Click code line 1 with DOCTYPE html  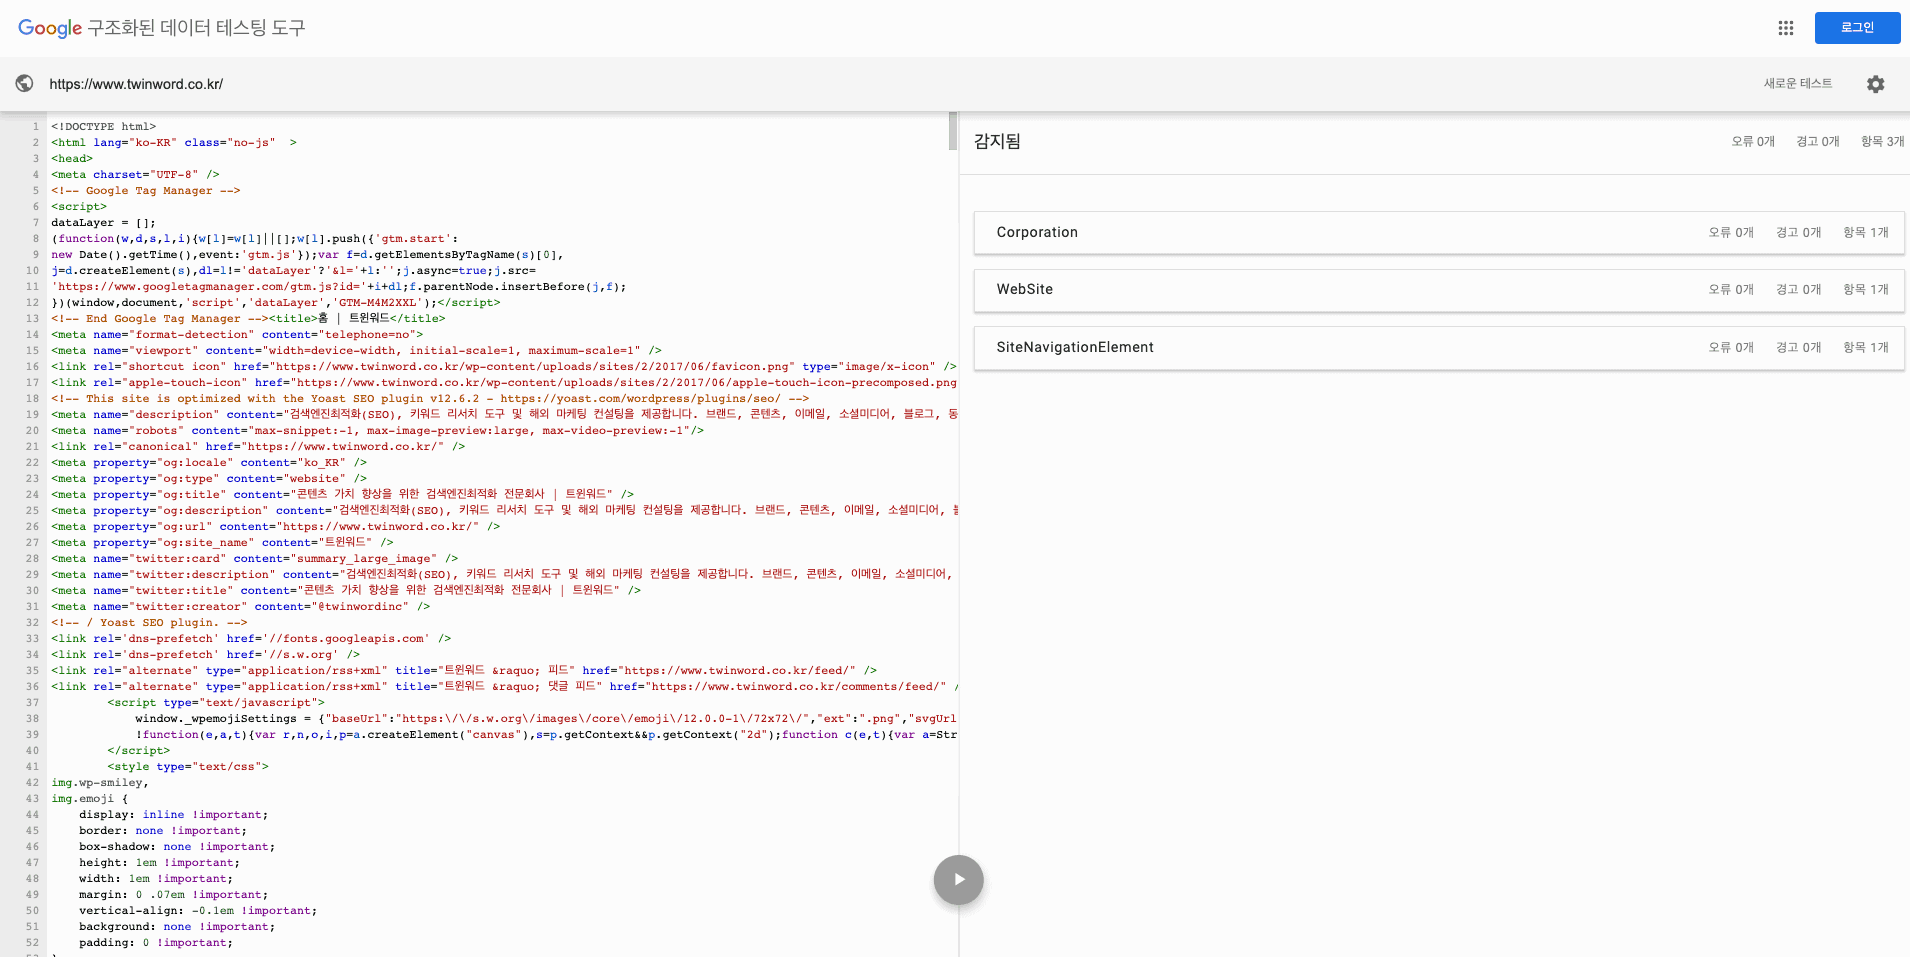104,127
